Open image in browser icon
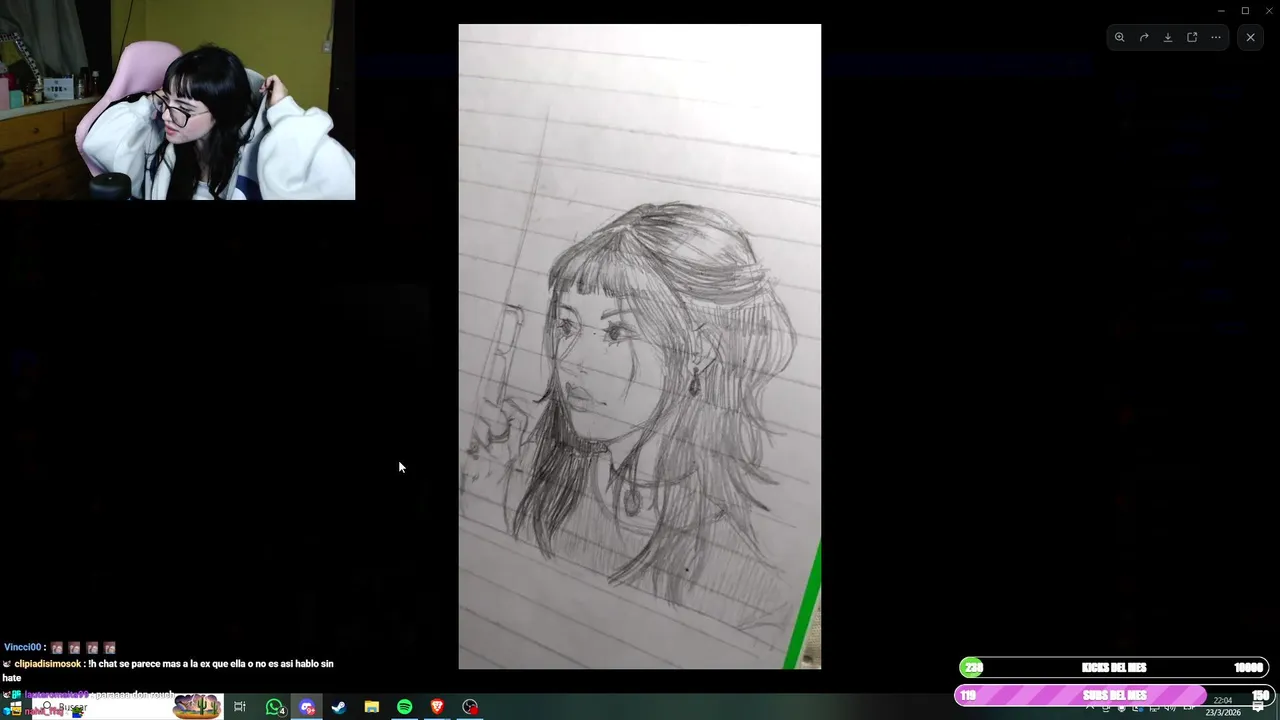The height and width of the screenshot is (720, 1280). coord(1192,37)
